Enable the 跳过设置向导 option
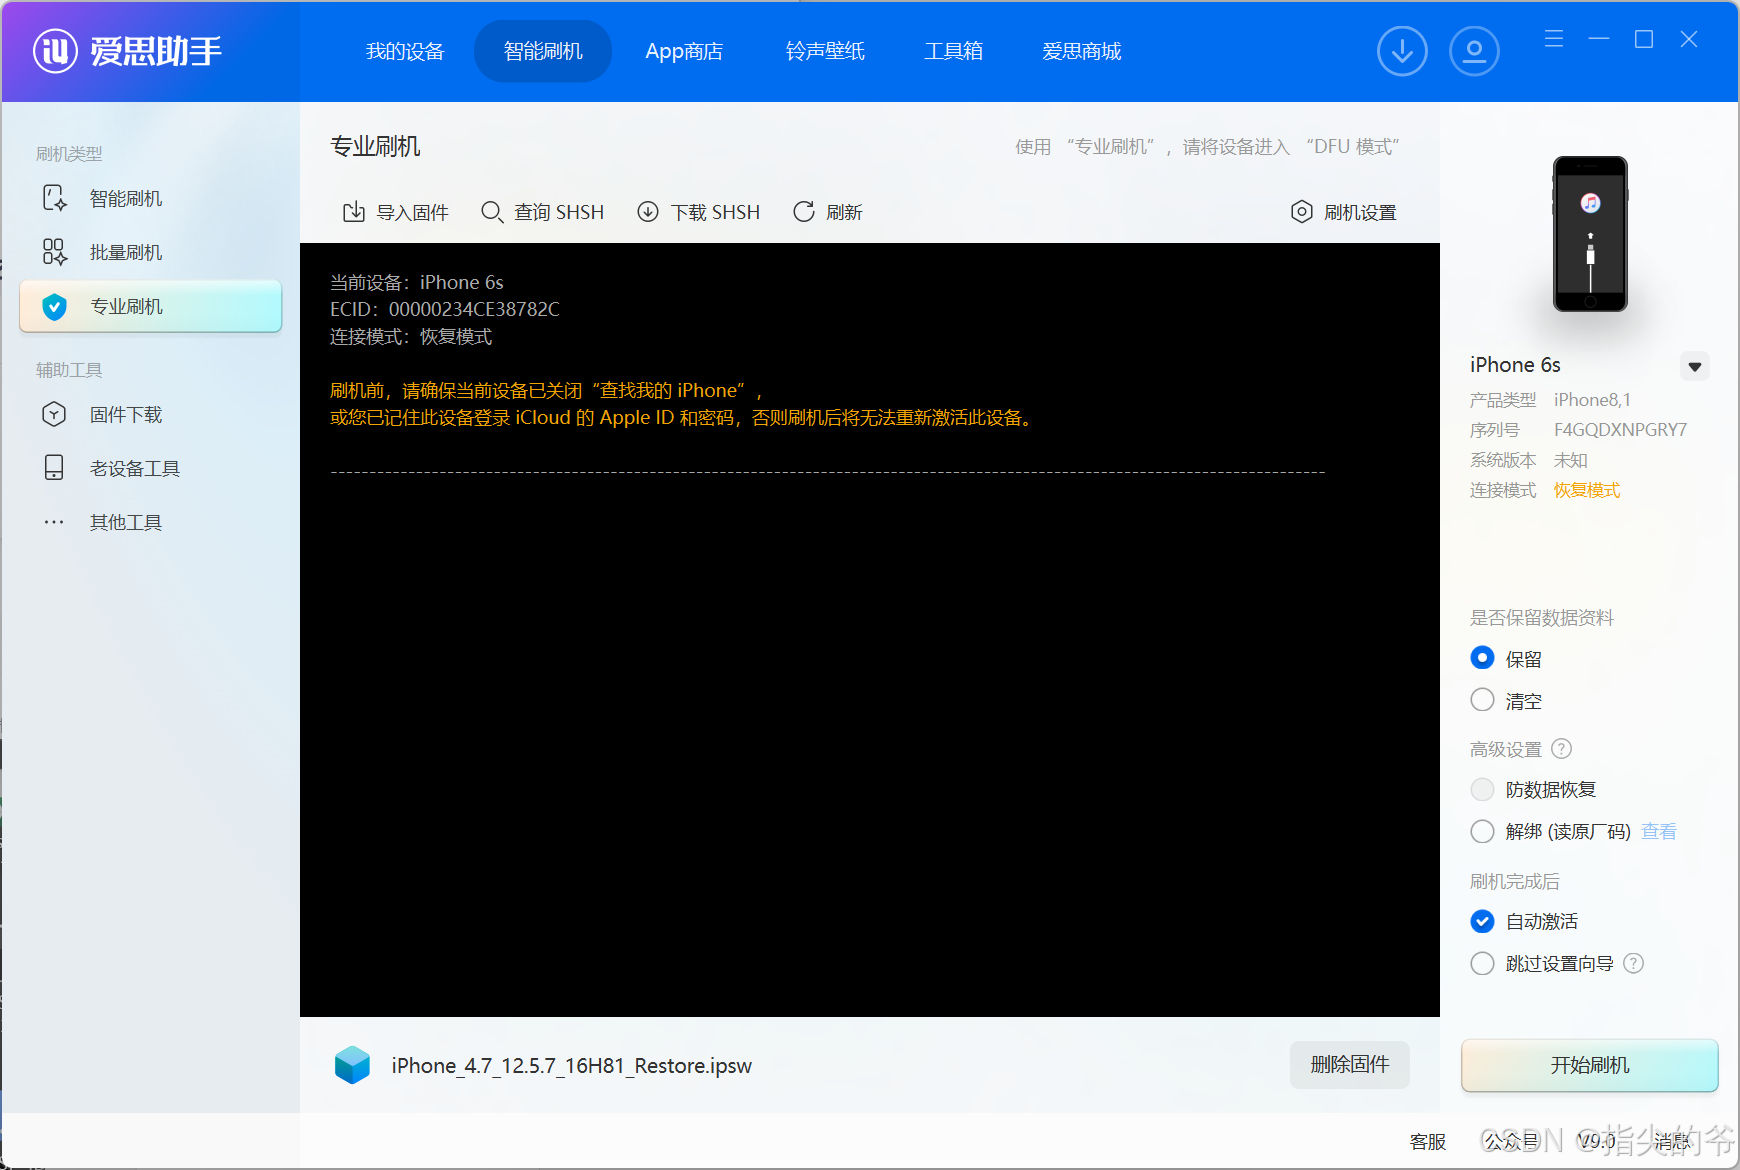Image resolution: width=1740 pixels, height=1170 pixels. coord(1482,963)
